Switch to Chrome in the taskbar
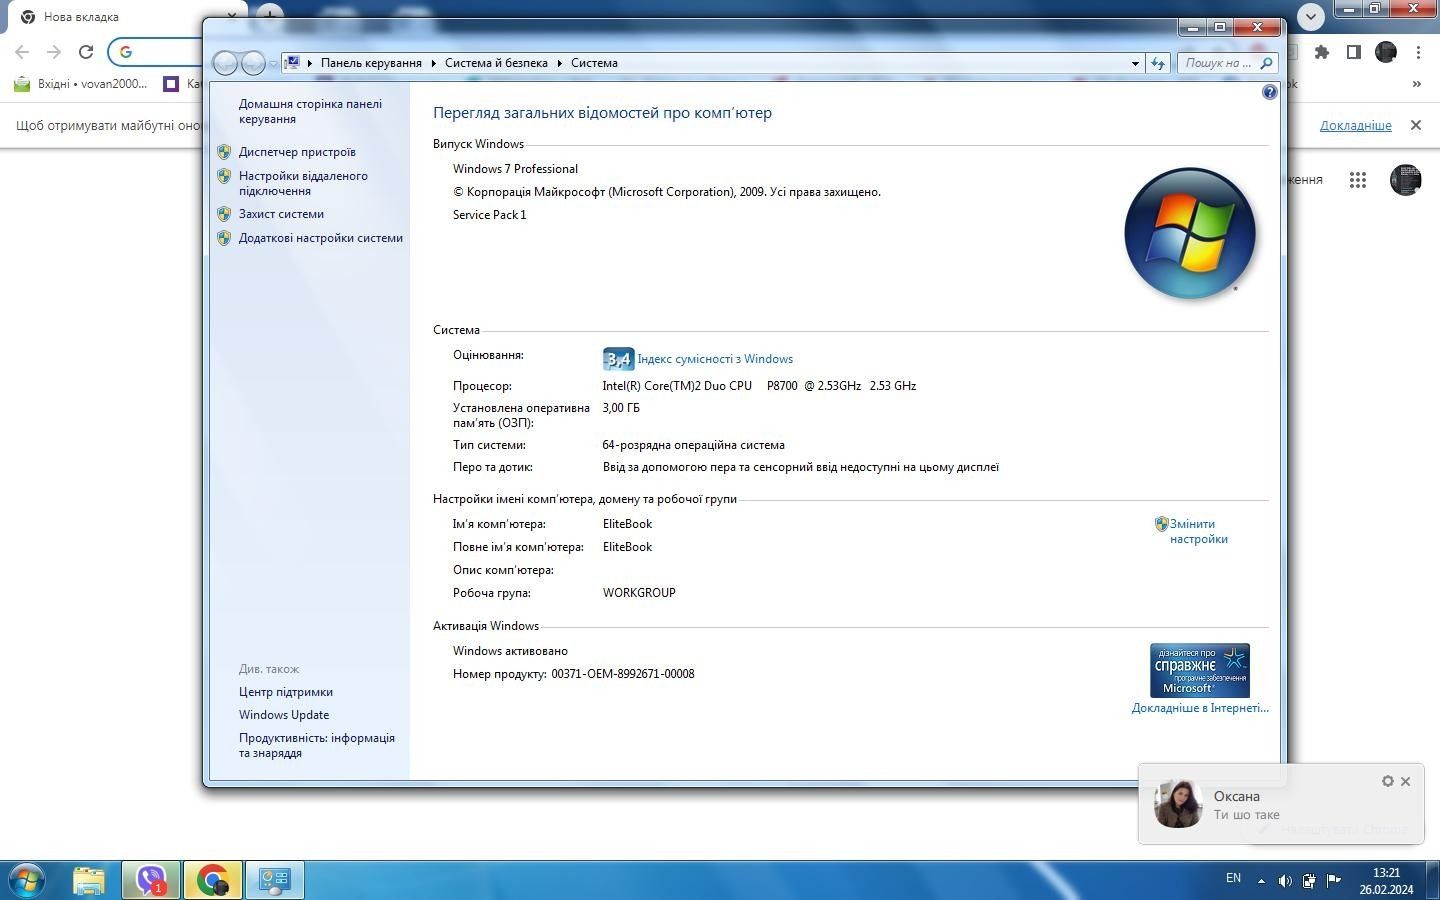This screenshot has height=900, width=1440. point(213,881)
